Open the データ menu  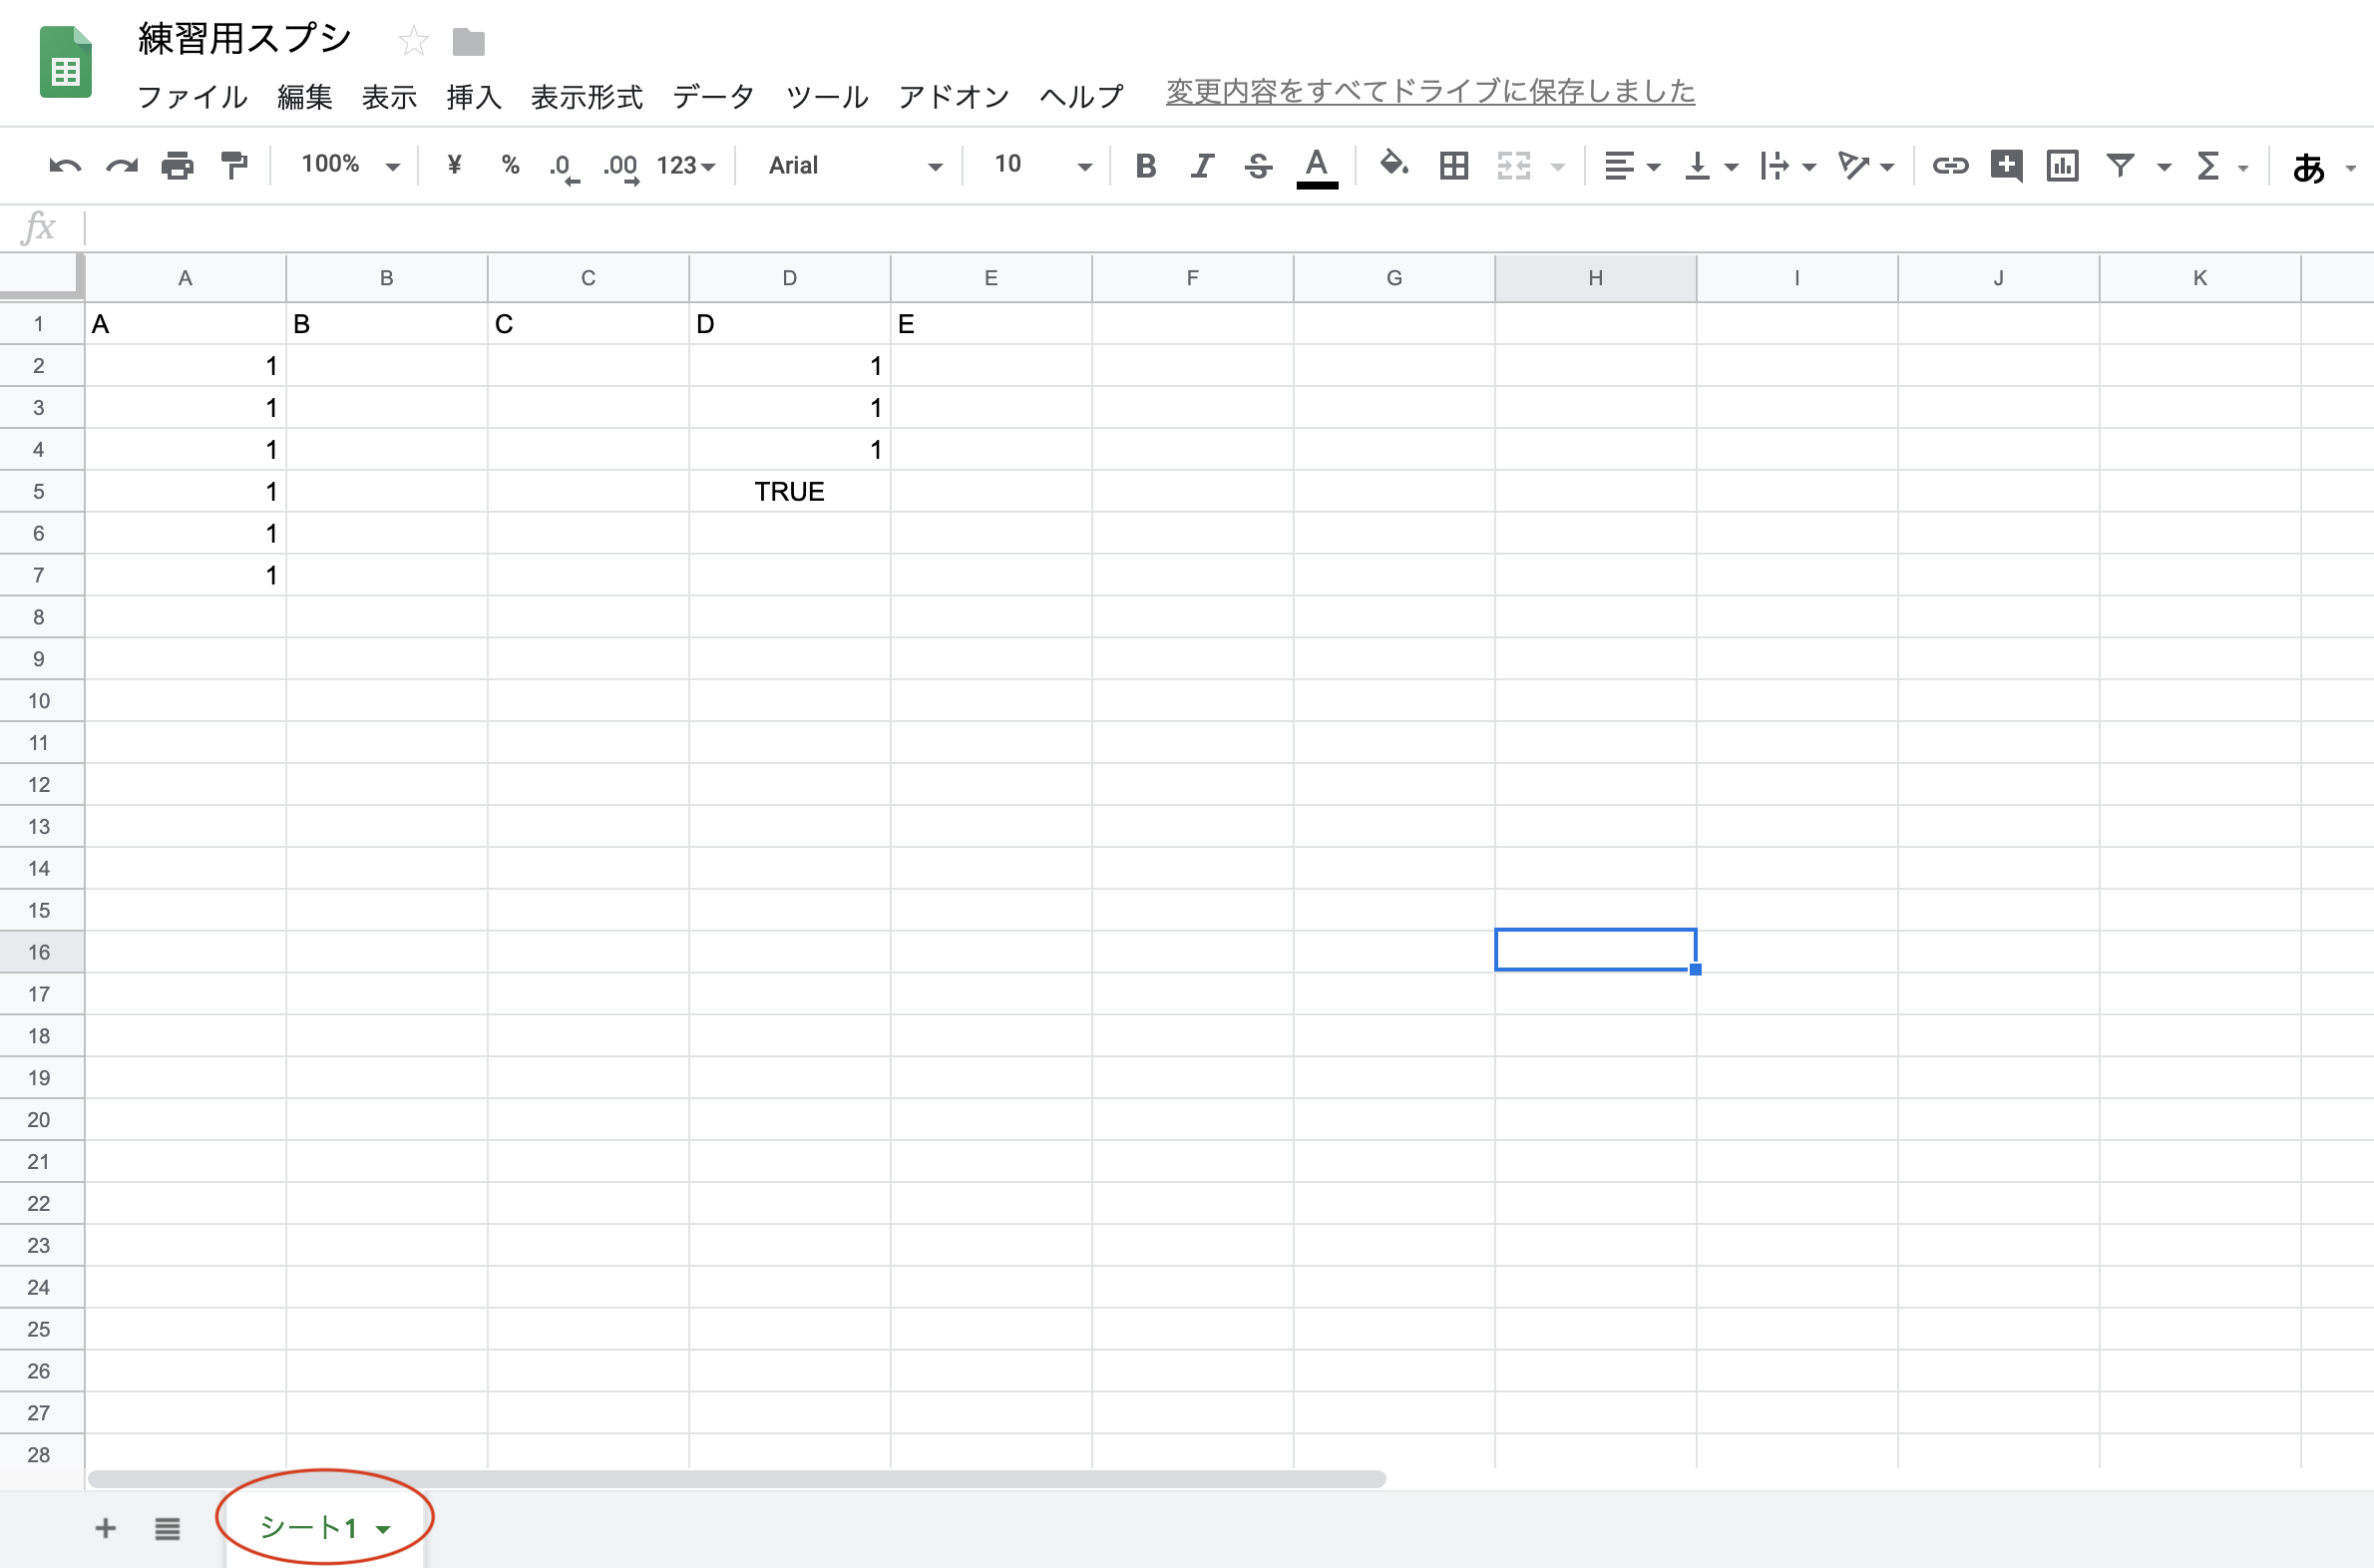pos(713,96)
